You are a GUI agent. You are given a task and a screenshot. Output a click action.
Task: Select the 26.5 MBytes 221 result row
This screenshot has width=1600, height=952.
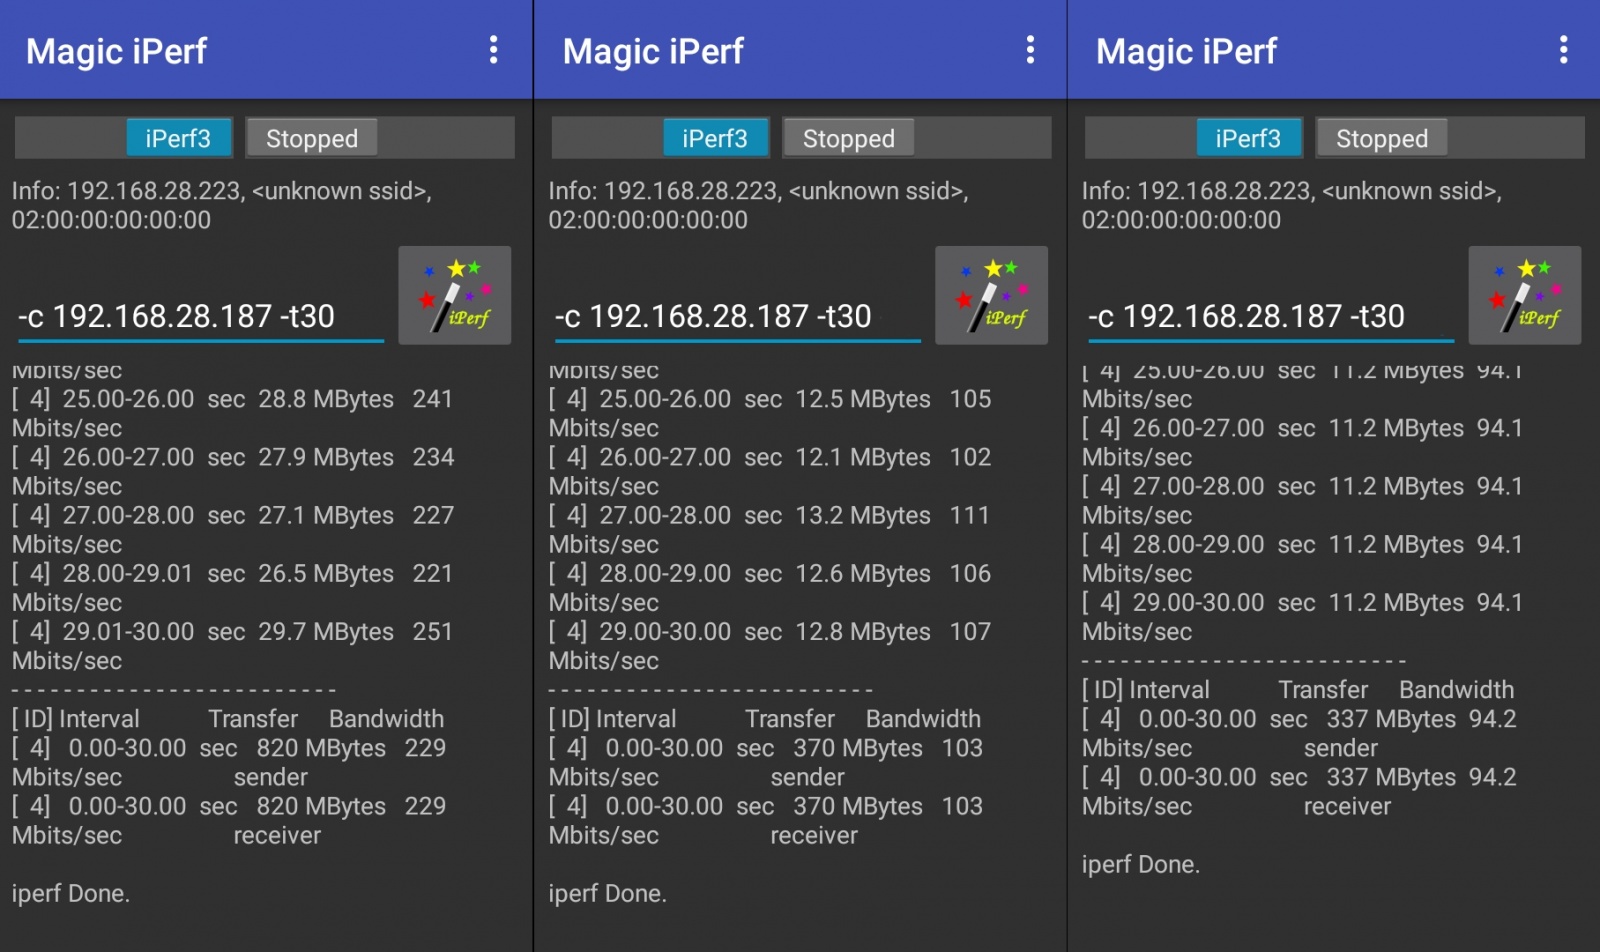pyautogui.click(x=233, y=588)
